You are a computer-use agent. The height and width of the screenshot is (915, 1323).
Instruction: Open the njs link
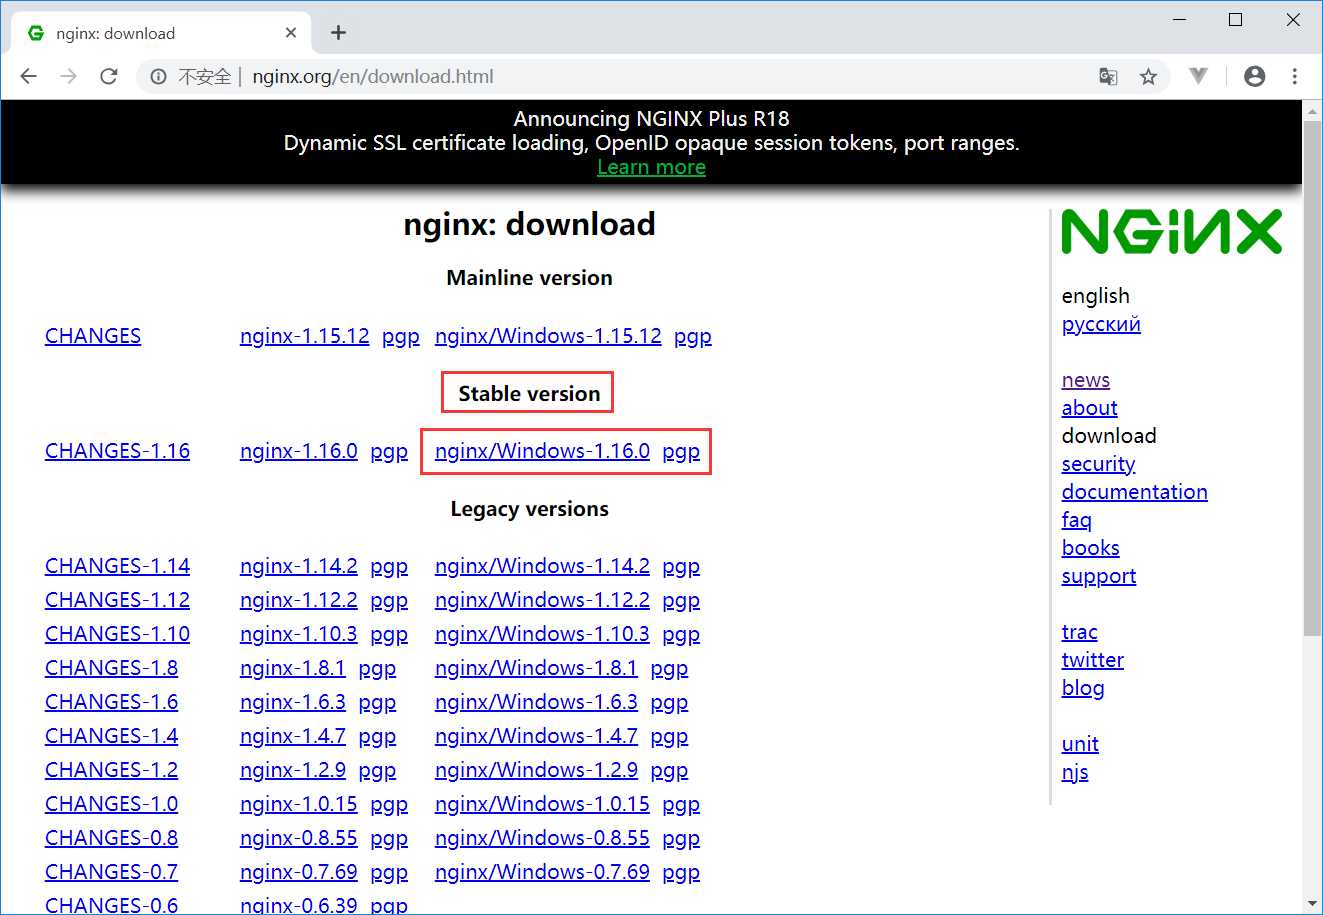click(1075, 772)
